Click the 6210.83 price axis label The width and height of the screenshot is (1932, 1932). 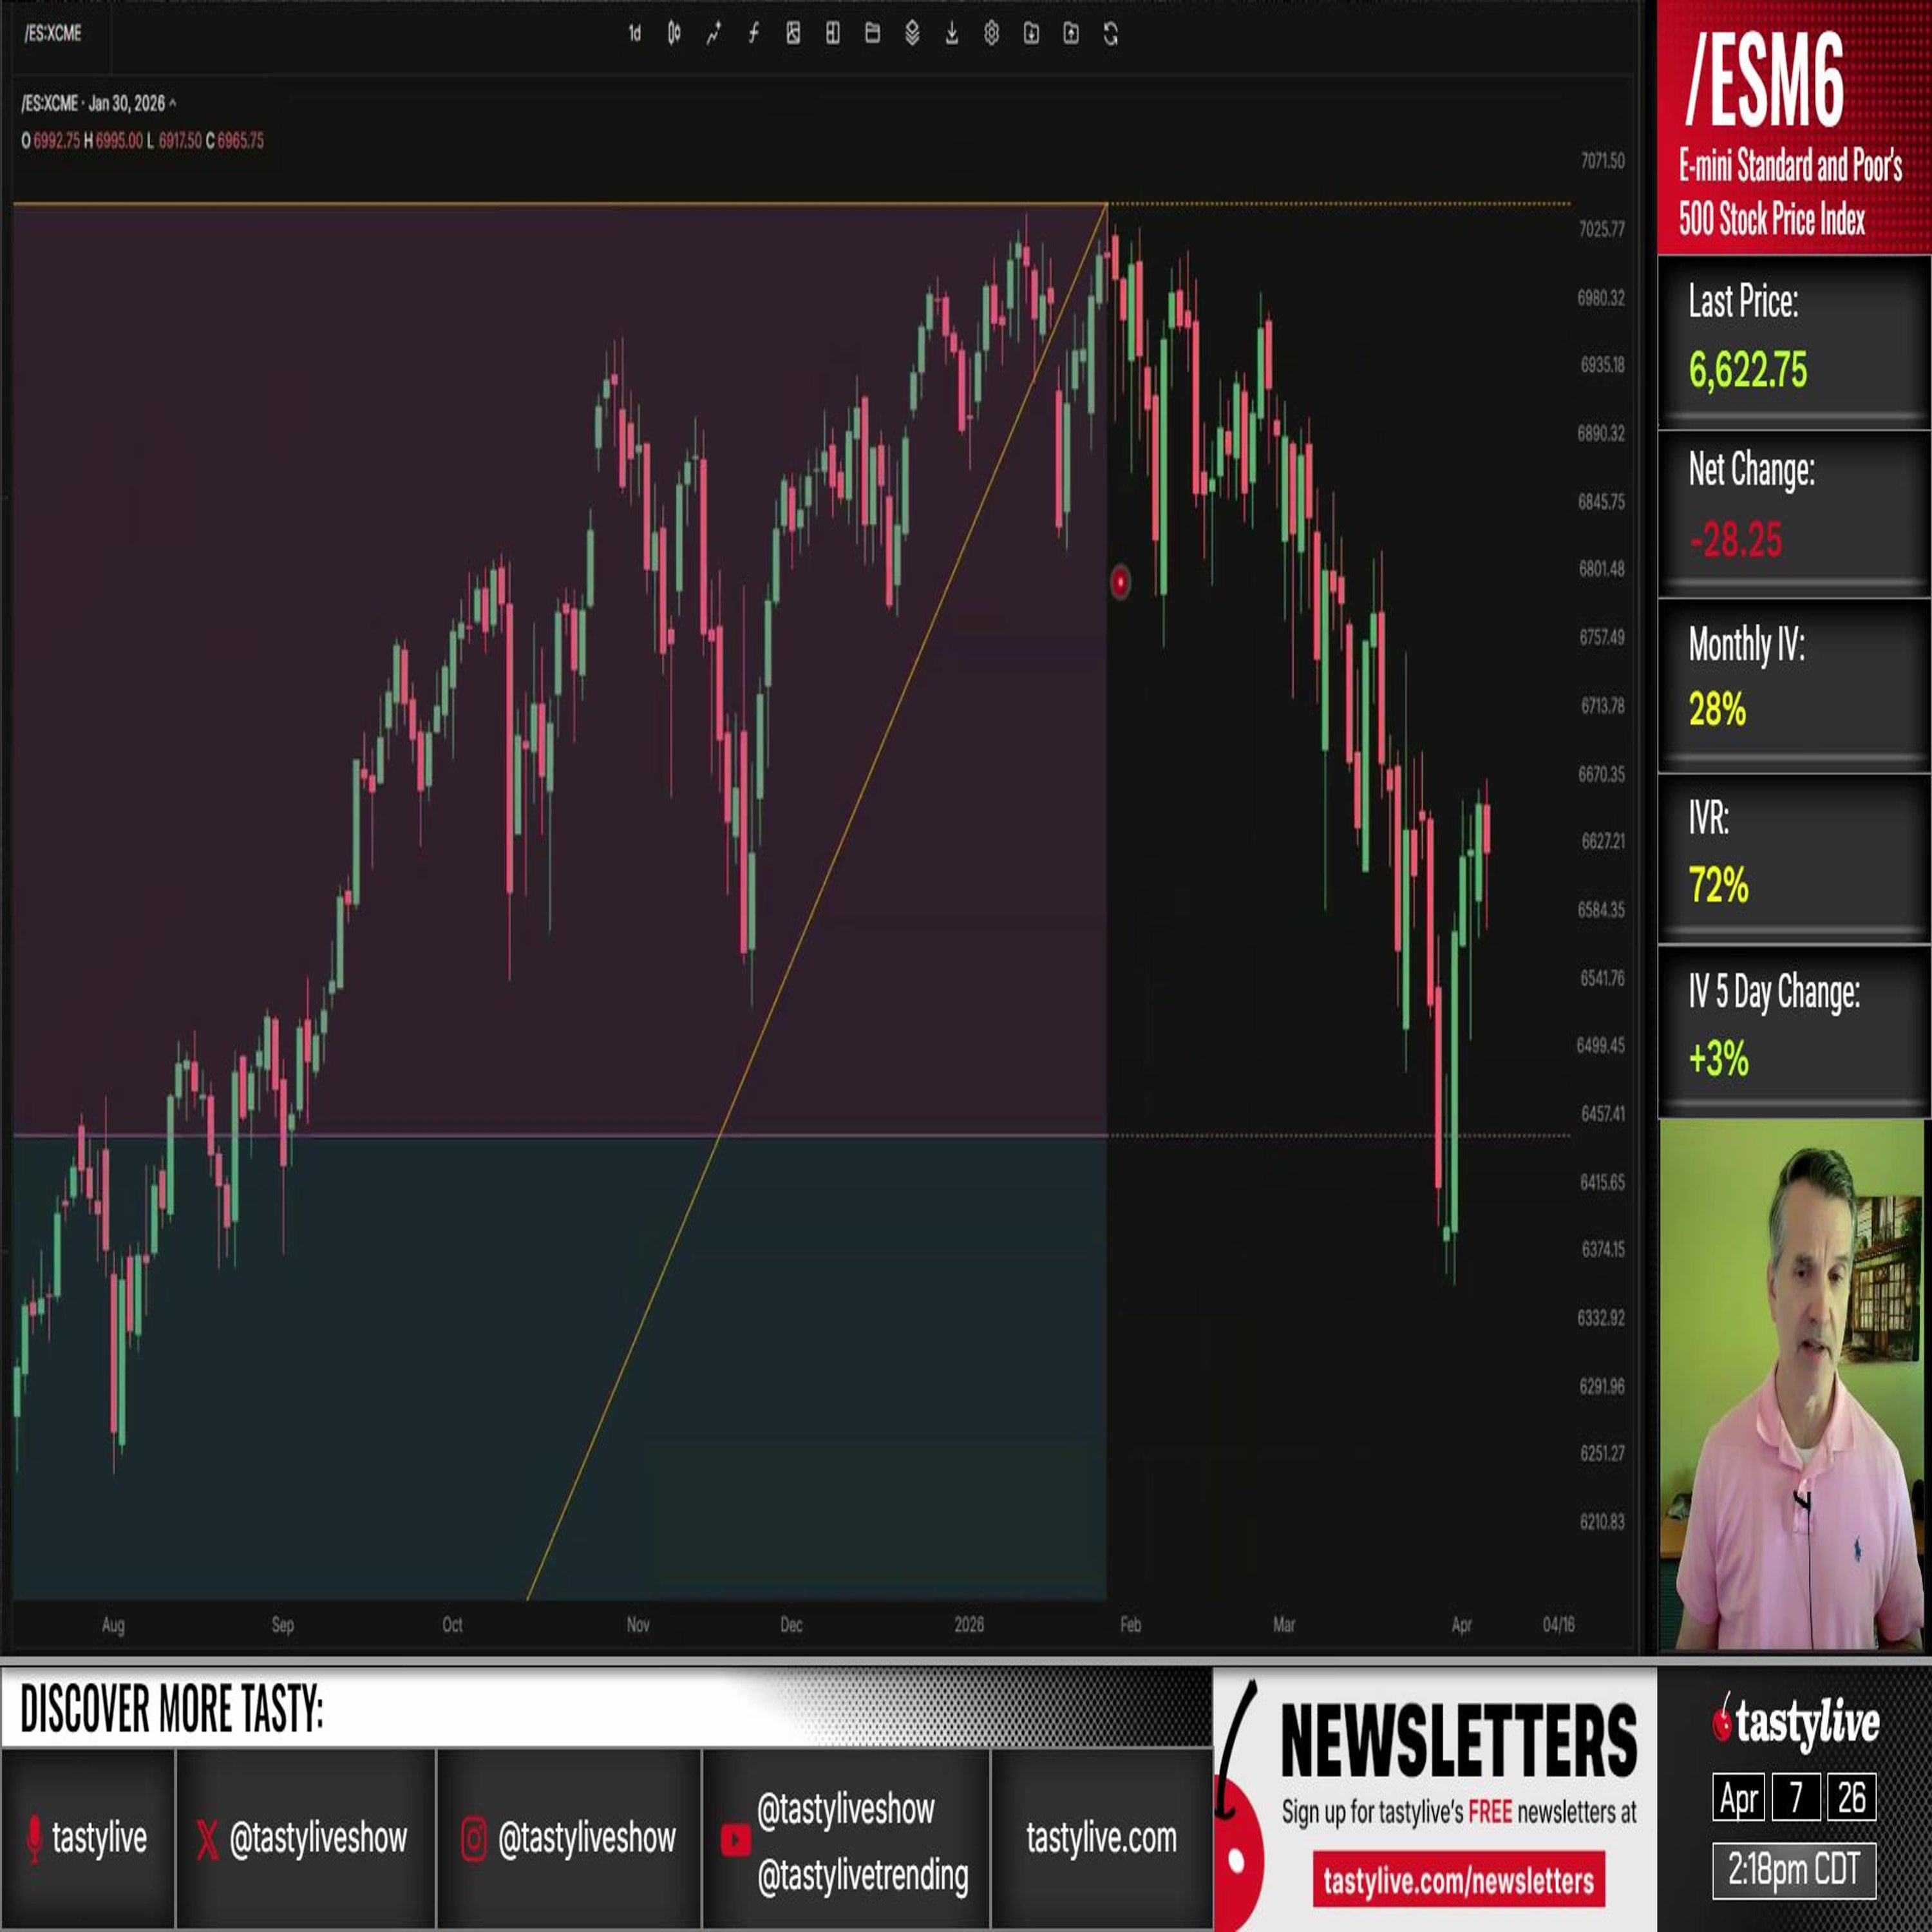pos(1602,1522)
